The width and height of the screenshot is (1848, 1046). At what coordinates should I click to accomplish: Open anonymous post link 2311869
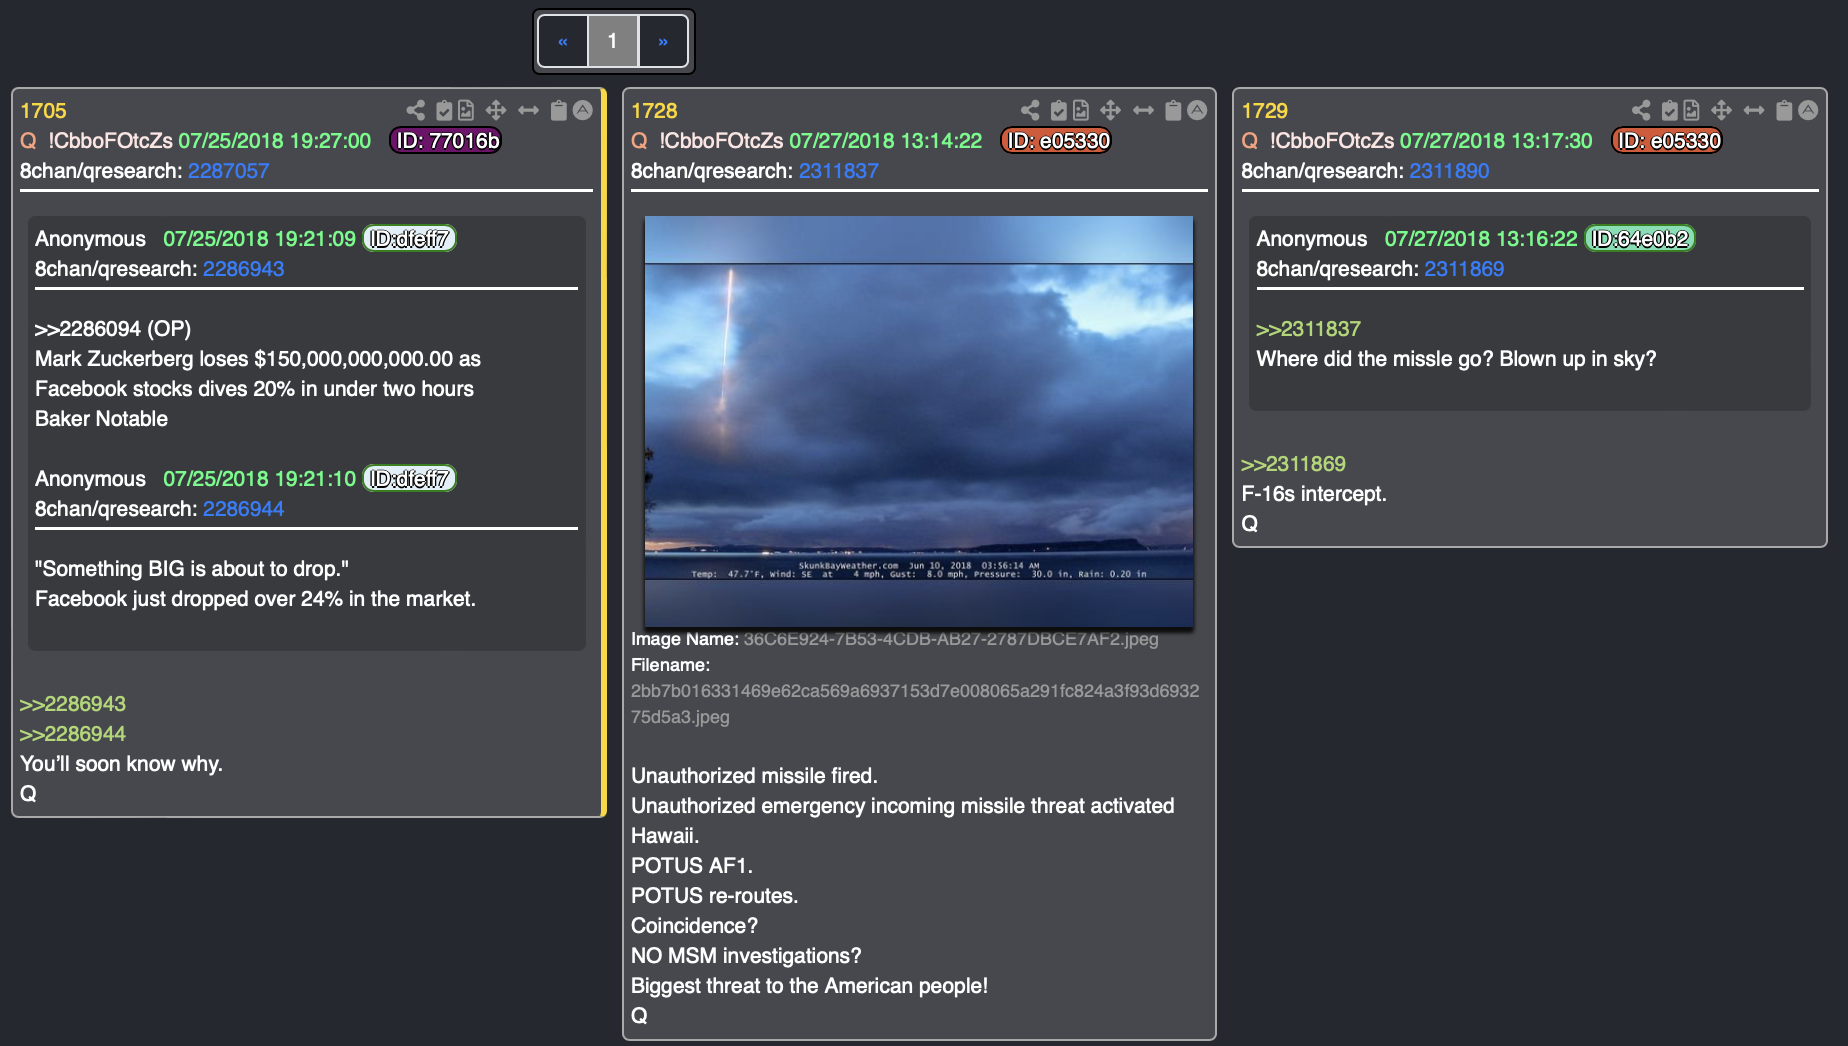[1465, 269]
